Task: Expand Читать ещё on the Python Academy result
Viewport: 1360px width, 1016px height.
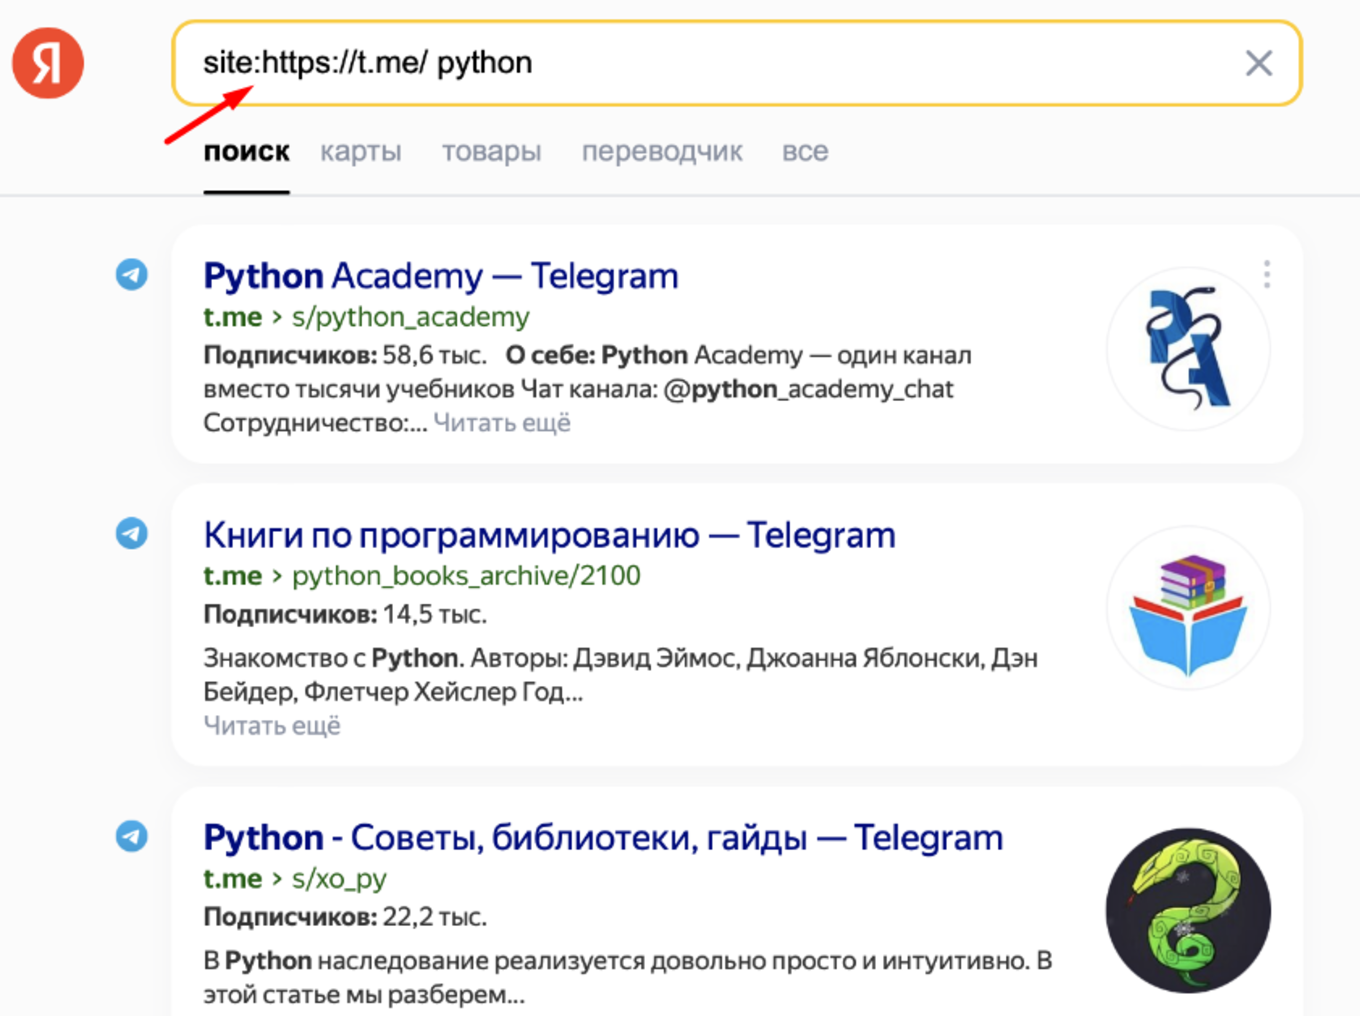Action: click(x=503, y=422)
